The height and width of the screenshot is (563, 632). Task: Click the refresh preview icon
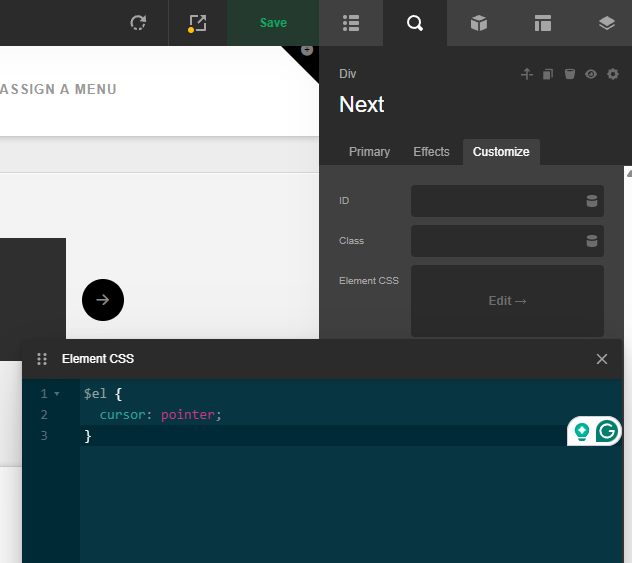click(138, 23)
